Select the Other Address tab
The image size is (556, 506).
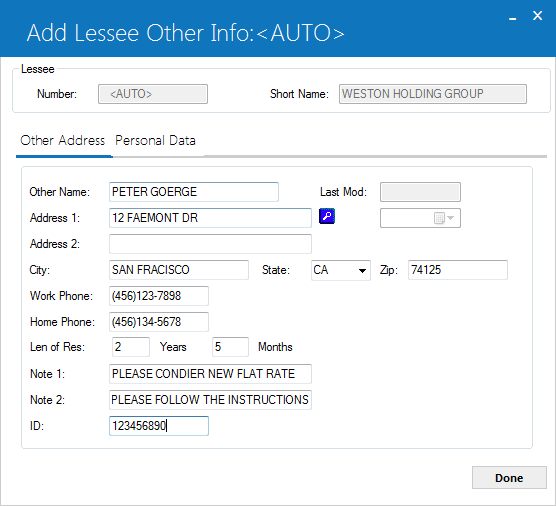[63, 141]
